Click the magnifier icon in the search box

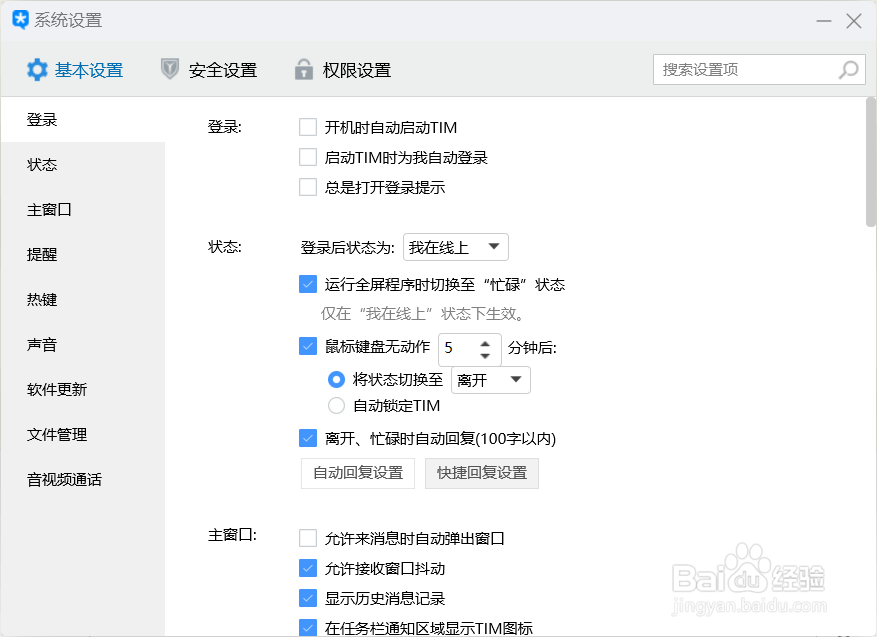pos(846,69)
